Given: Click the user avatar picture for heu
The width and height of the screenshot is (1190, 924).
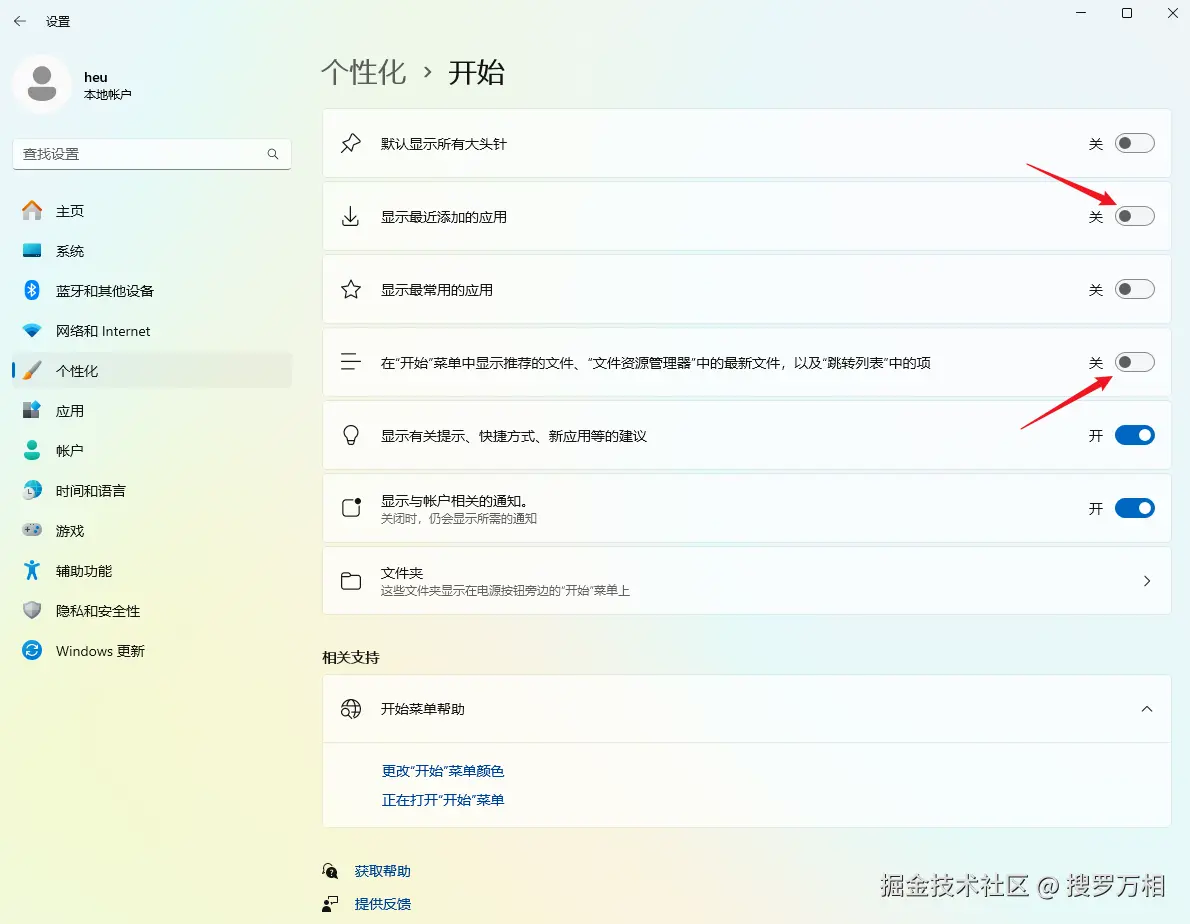Looking at the screenshot, I should click(42, 84).
